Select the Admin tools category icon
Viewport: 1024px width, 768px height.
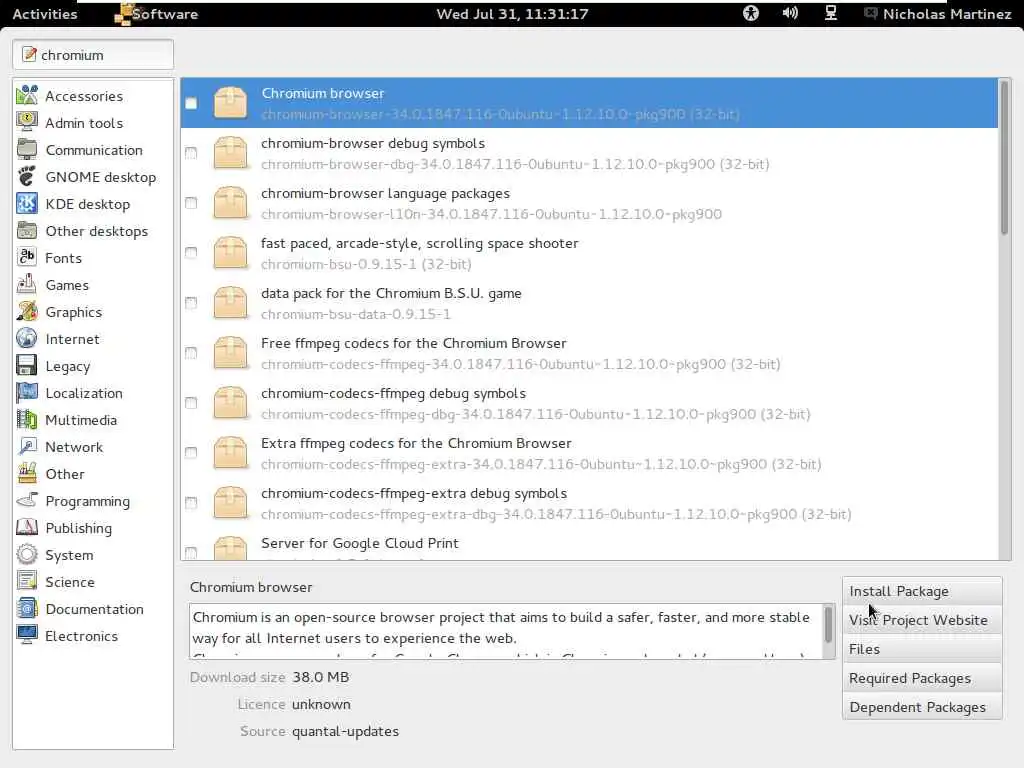[x=27, y=122]
